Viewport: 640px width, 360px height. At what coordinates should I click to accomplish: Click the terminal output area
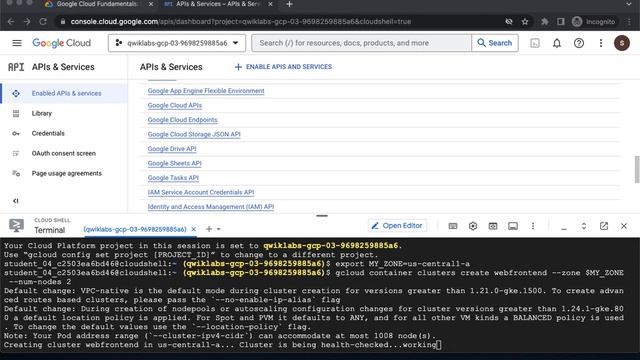(320, 296)
